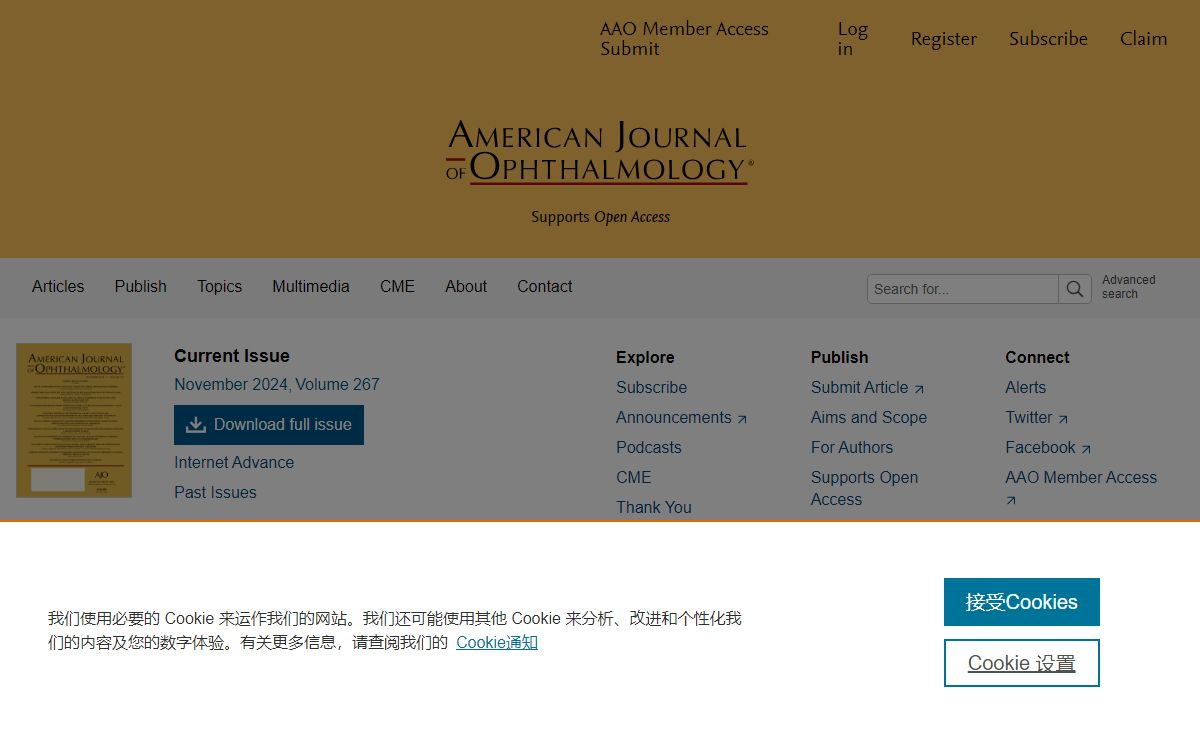
Task: Accept cookies with 接受Cookies button
Action: (1022, 602)
